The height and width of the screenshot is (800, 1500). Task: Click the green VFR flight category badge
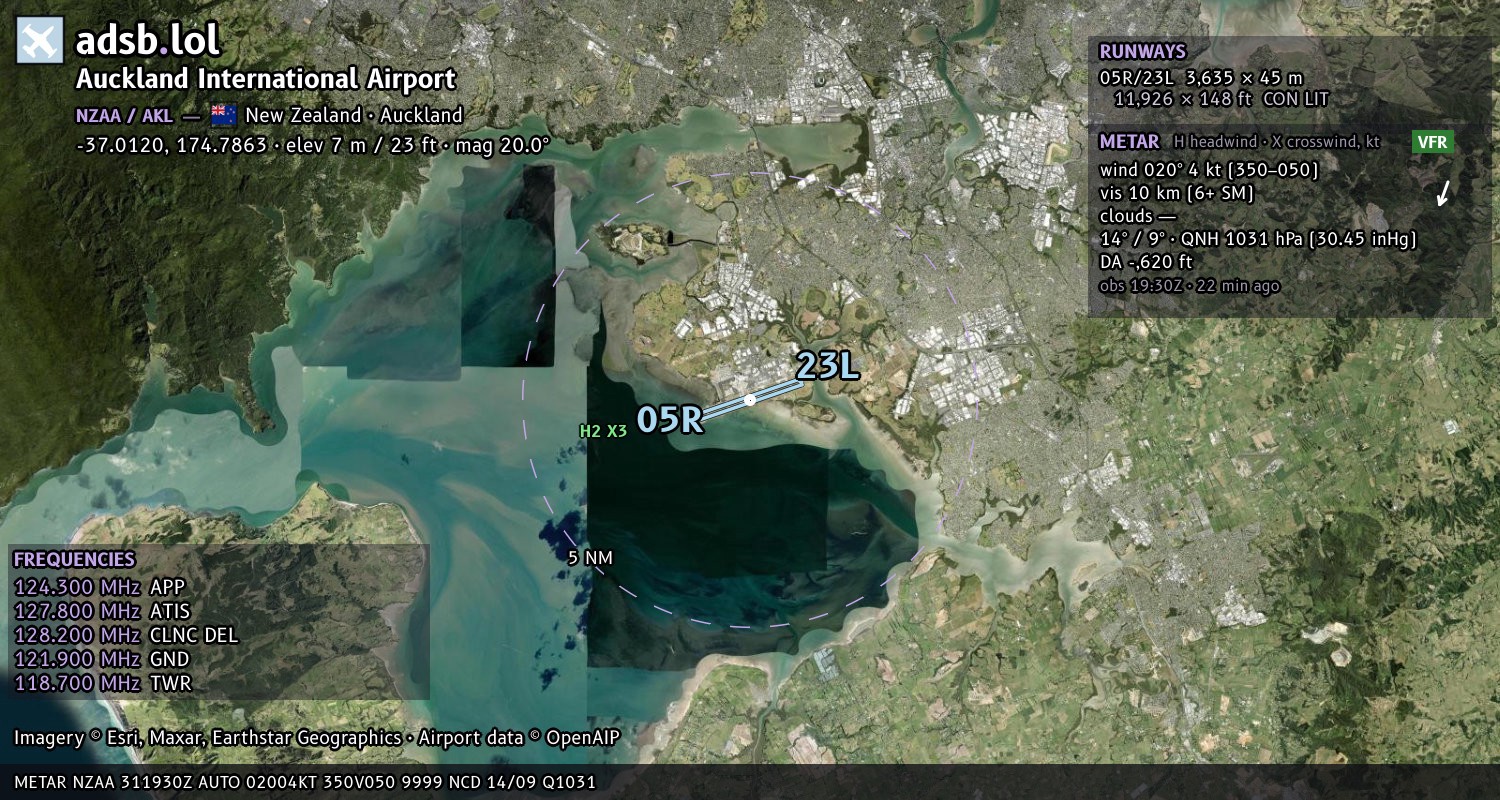coord(1432,142)
